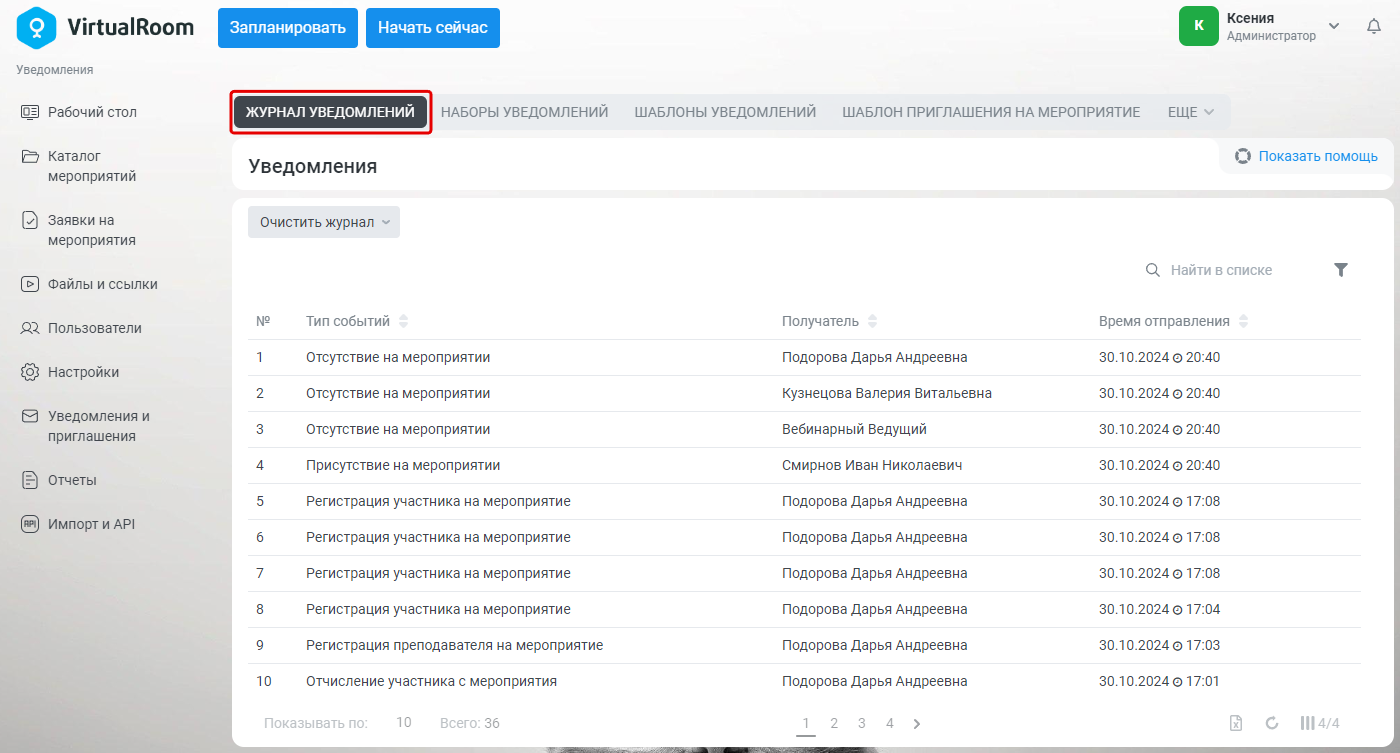
Task: Export list to Excel file icon
Action: (1236, 723)
